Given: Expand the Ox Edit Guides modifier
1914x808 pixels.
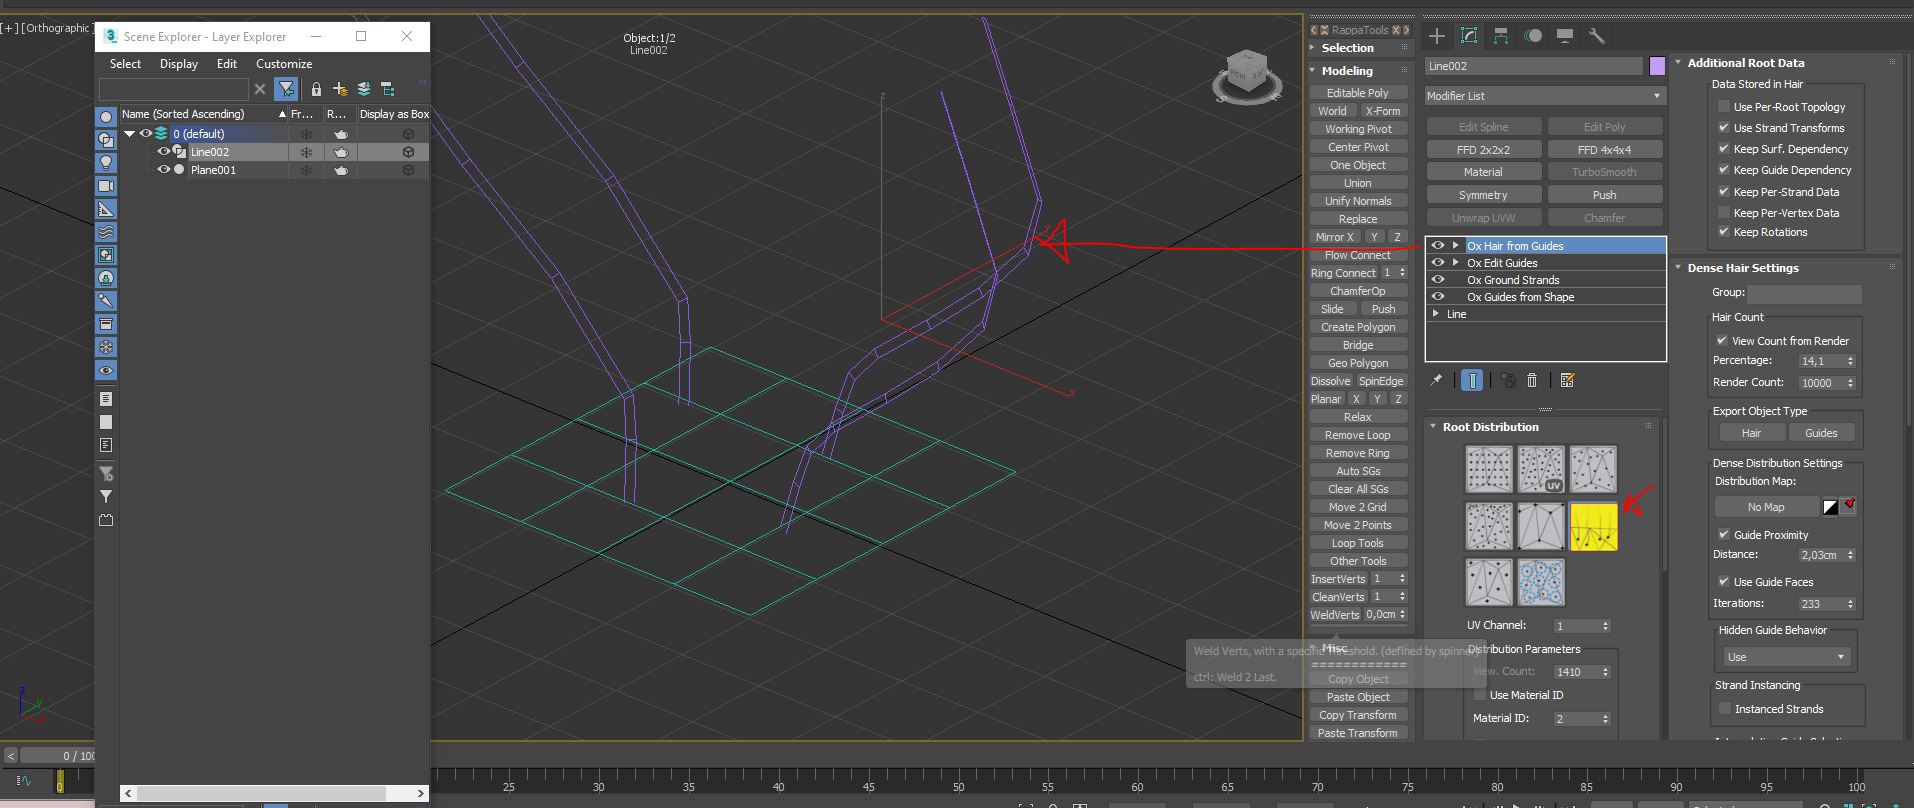Looking at the screenshot, I should [1456, 263].
